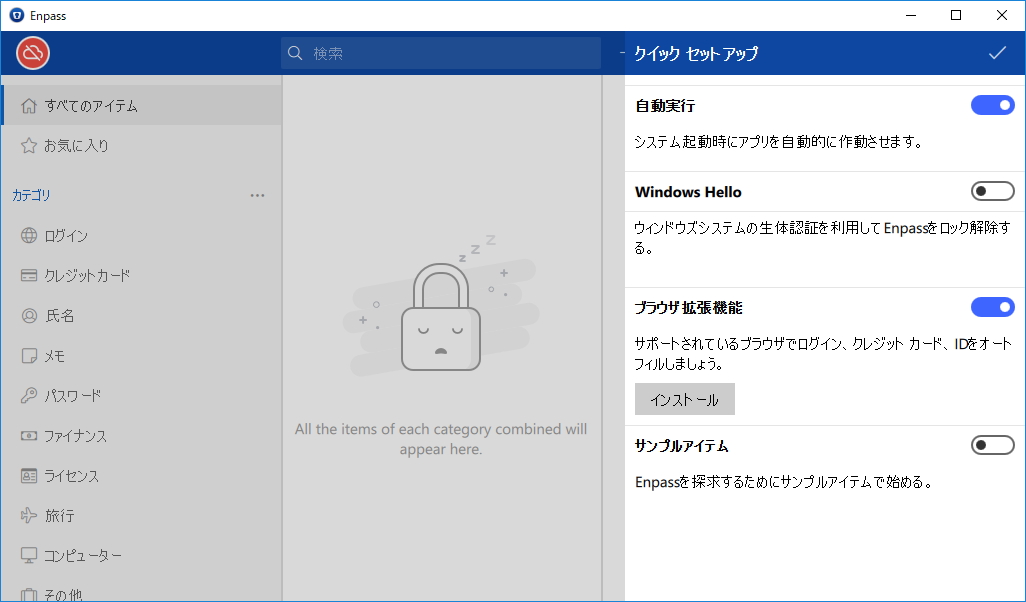Open the カテゴリ options via the three dots

coord(257,195)
